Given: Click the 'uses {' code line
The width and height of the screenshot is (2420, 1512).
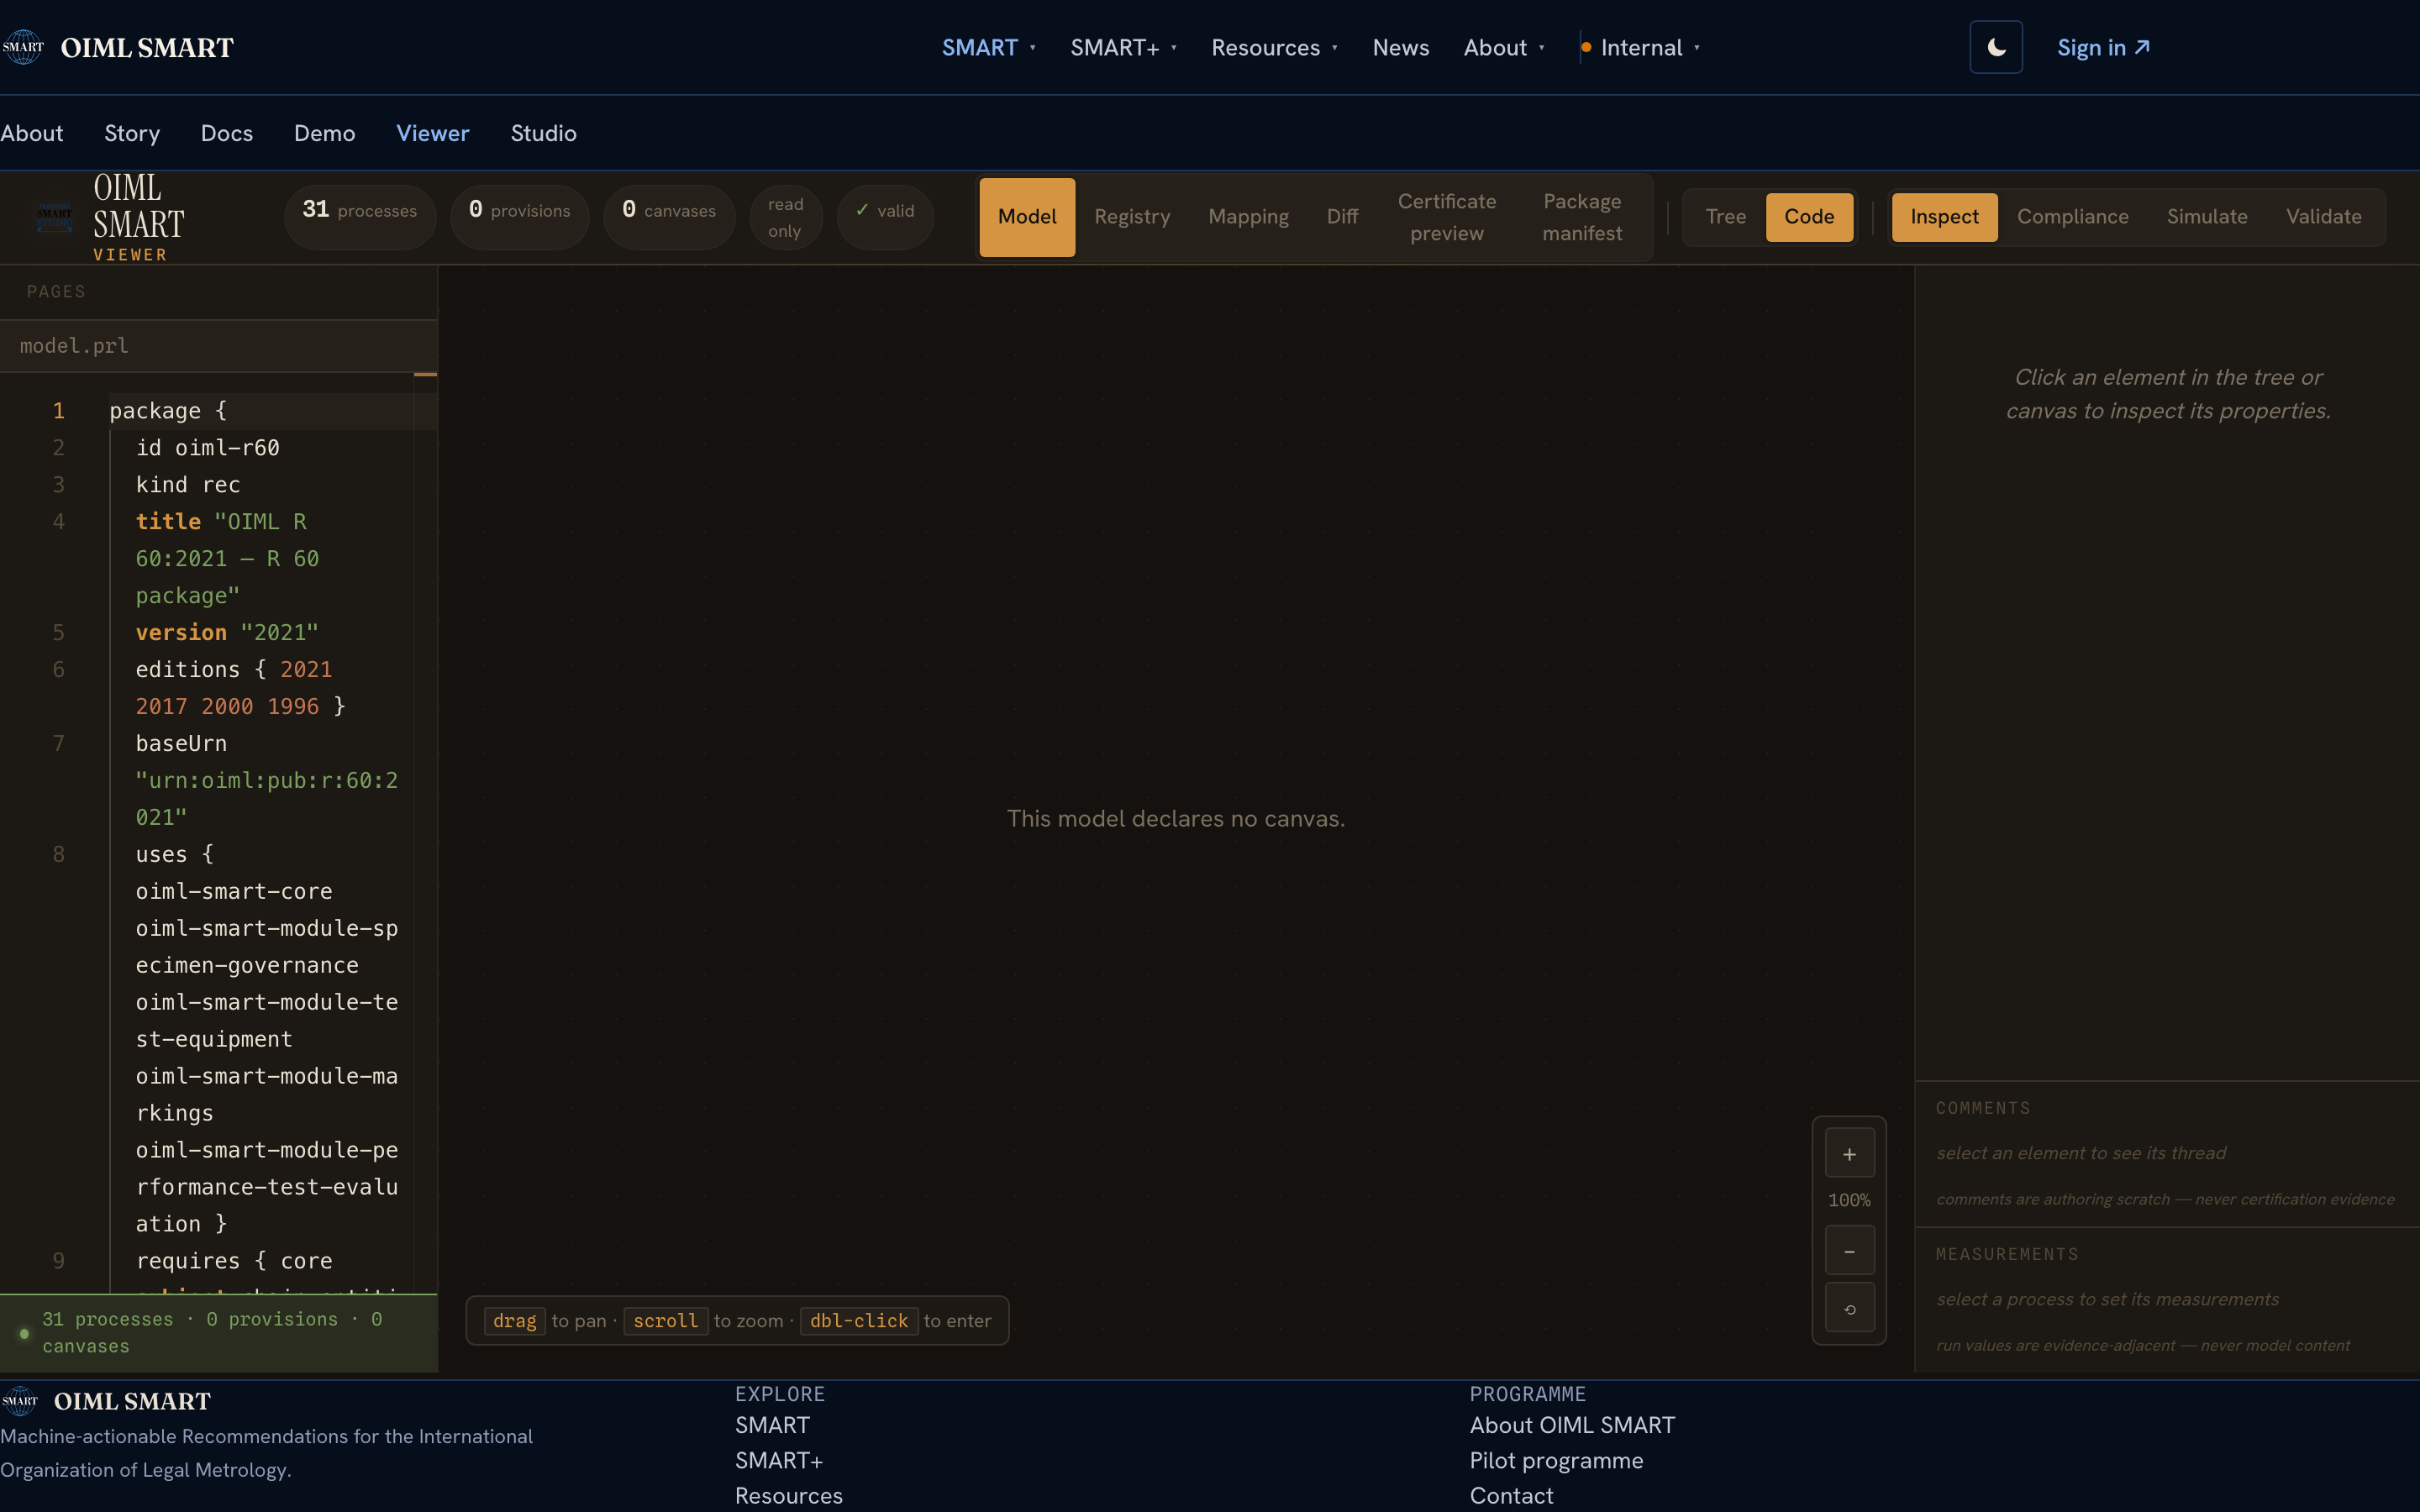Looking at the screenshot, I should tap(175, 855).
